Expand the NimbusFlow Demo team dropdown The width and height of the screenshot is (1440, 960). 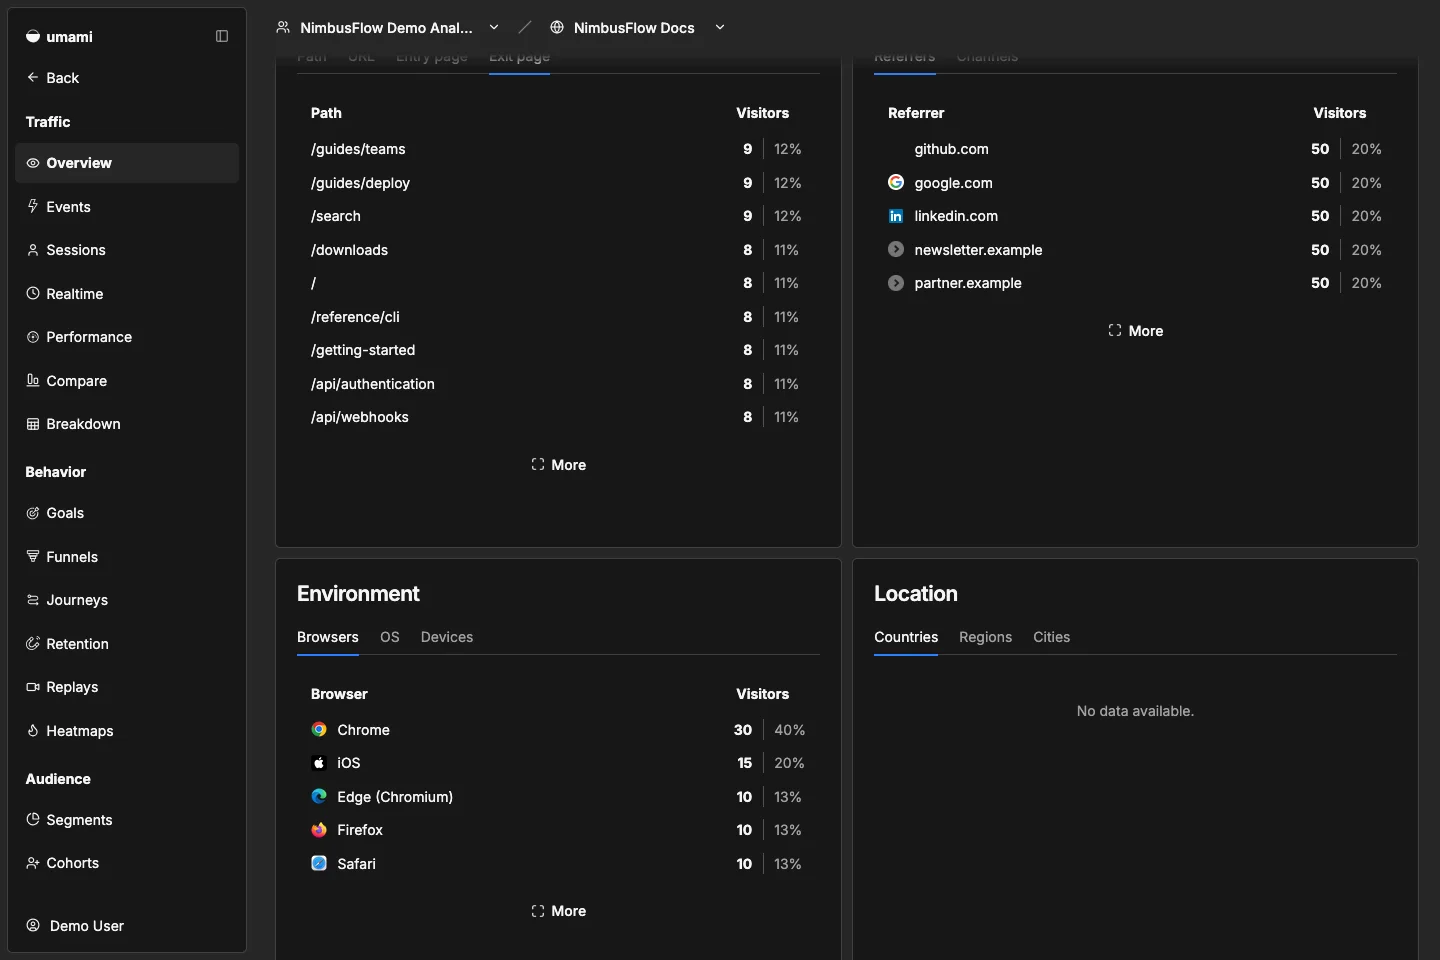(x=494, y=27)
